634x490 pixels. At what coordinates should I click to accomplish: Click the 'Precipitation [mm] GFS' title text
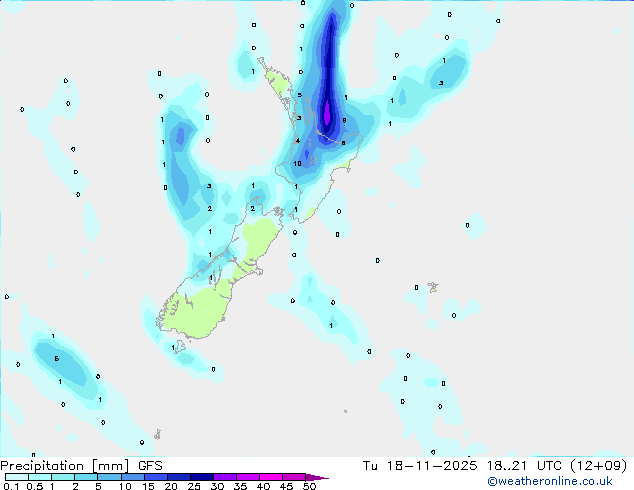[81, 466]
